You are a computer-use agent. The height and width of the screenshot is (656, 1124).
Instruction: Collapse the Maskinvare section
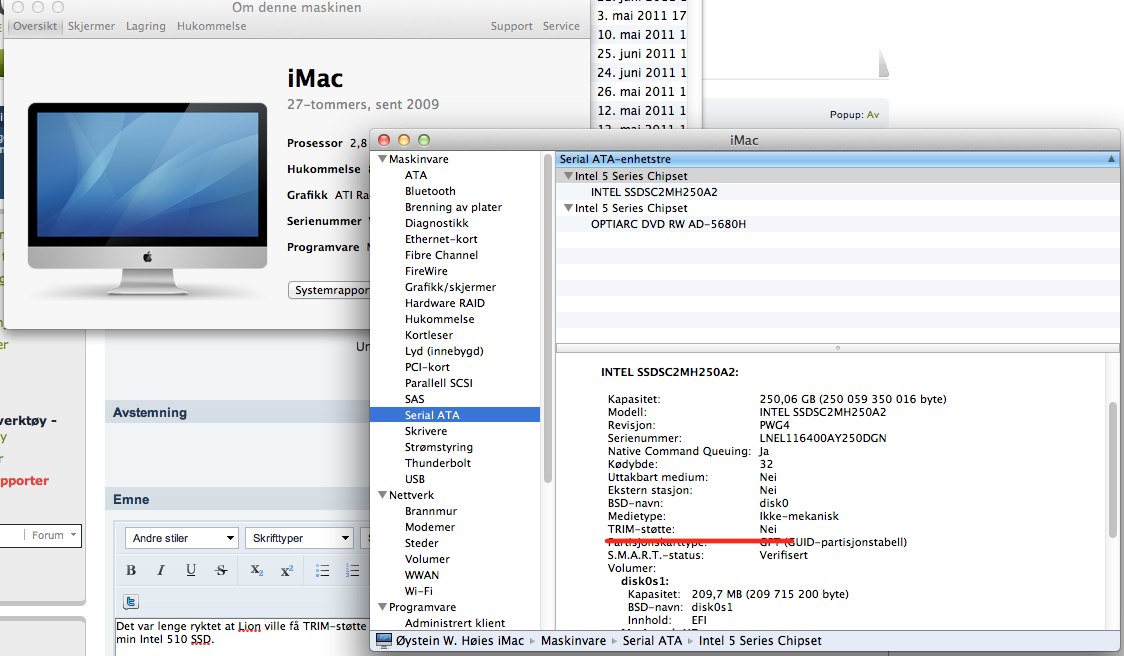(x=382, y=159)
